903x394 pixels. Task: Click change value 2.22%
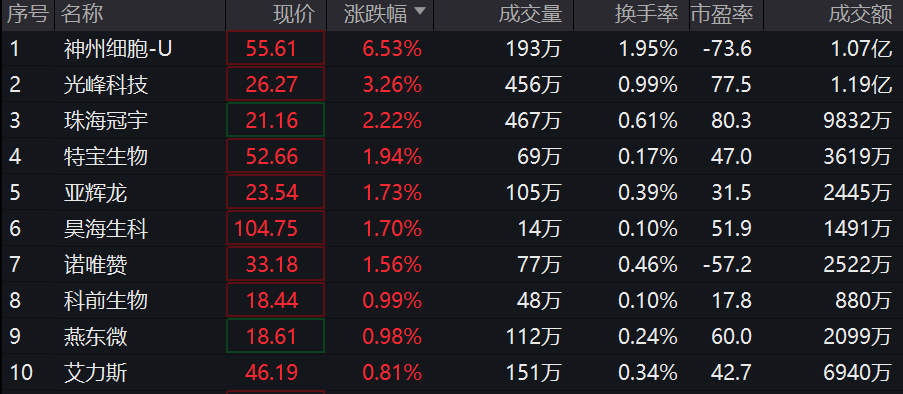point(392,120)
